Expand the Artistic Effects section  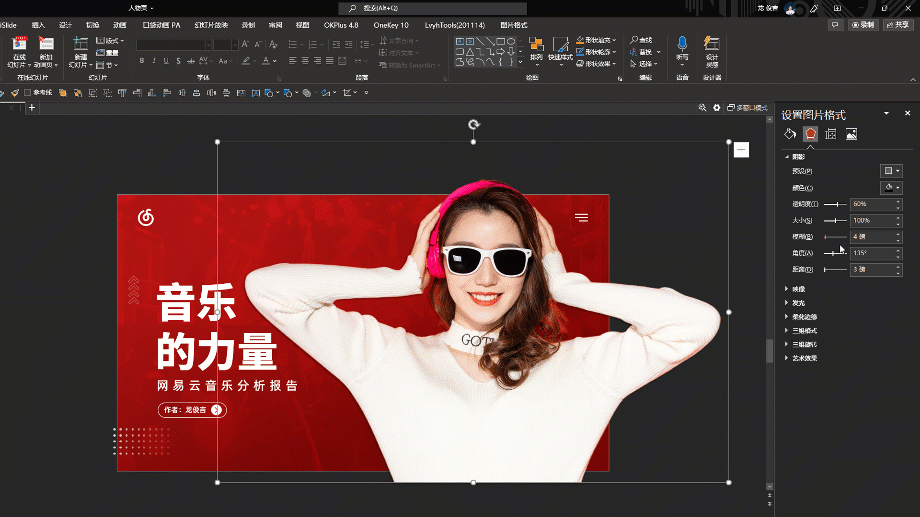click(x=801, y=358)
